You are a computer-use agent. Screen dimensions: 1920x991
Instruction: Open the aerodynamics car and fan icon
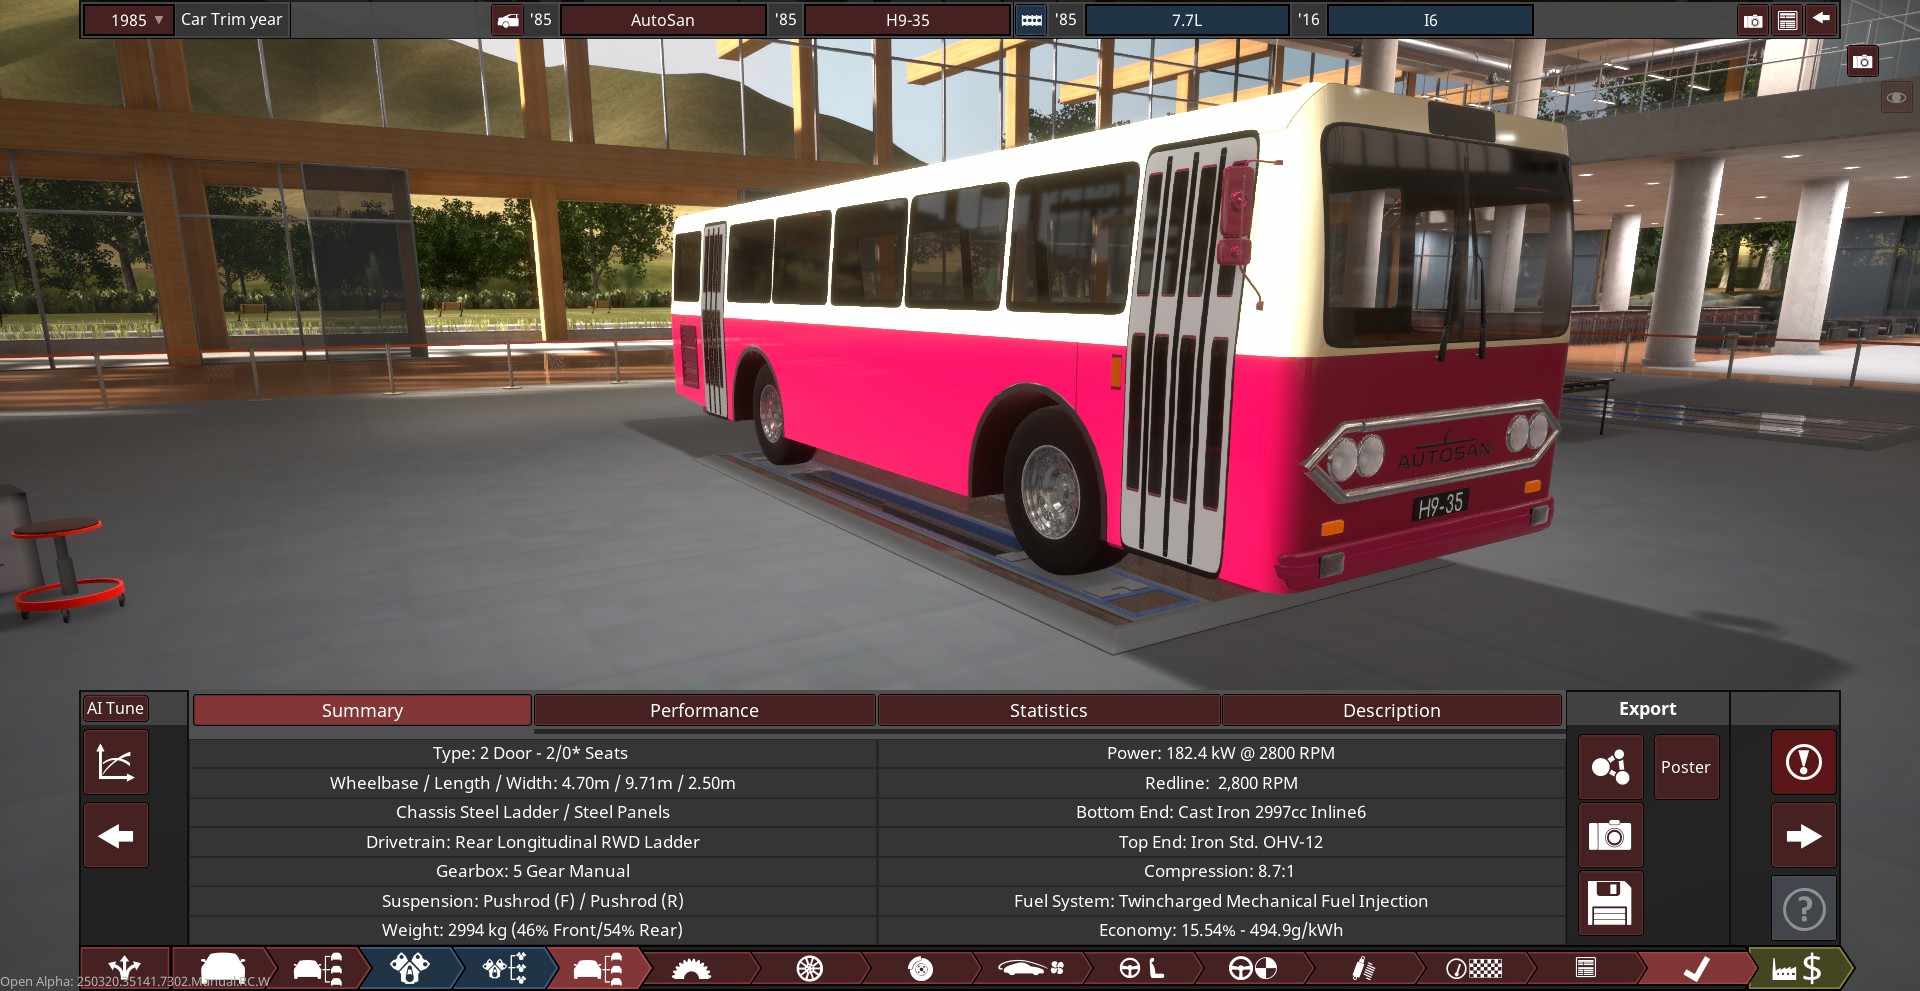pos(1031,968)
